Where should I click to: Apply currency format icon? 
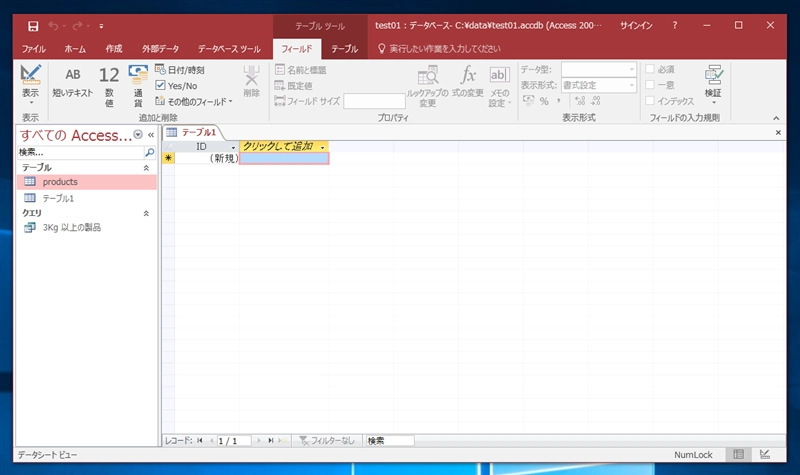coord(529,101)
